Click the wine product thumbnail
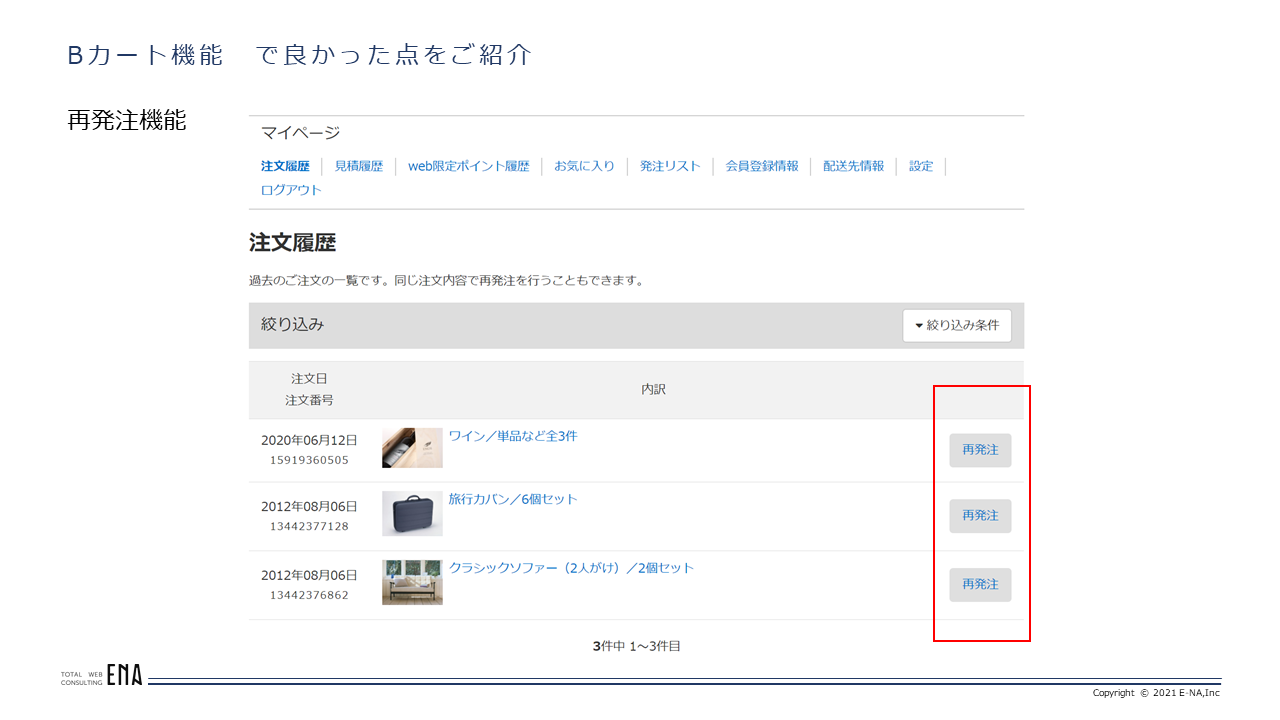The image size is (1280, 720). [412, 448]
